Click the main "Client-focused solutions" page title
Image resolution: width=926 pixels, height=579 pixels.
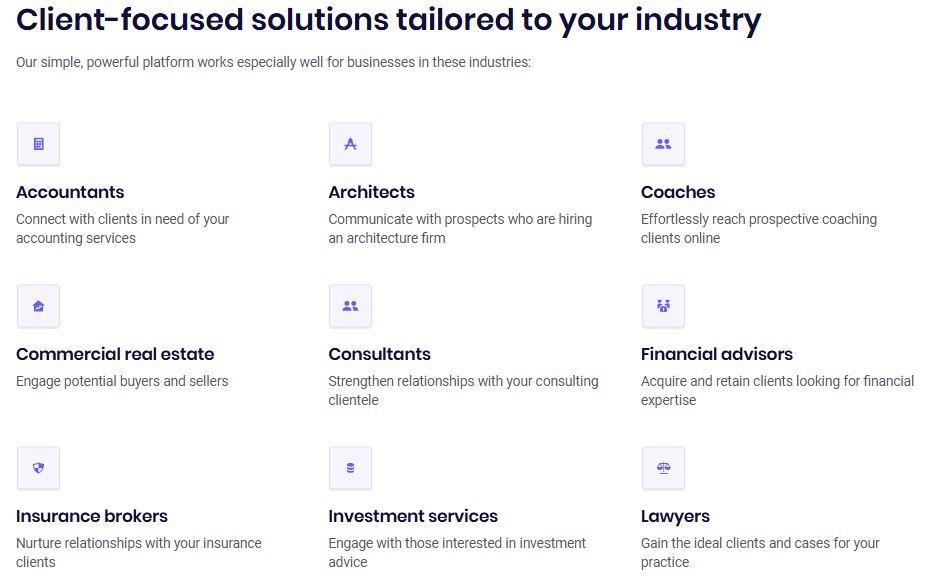[x=388, y=19]
